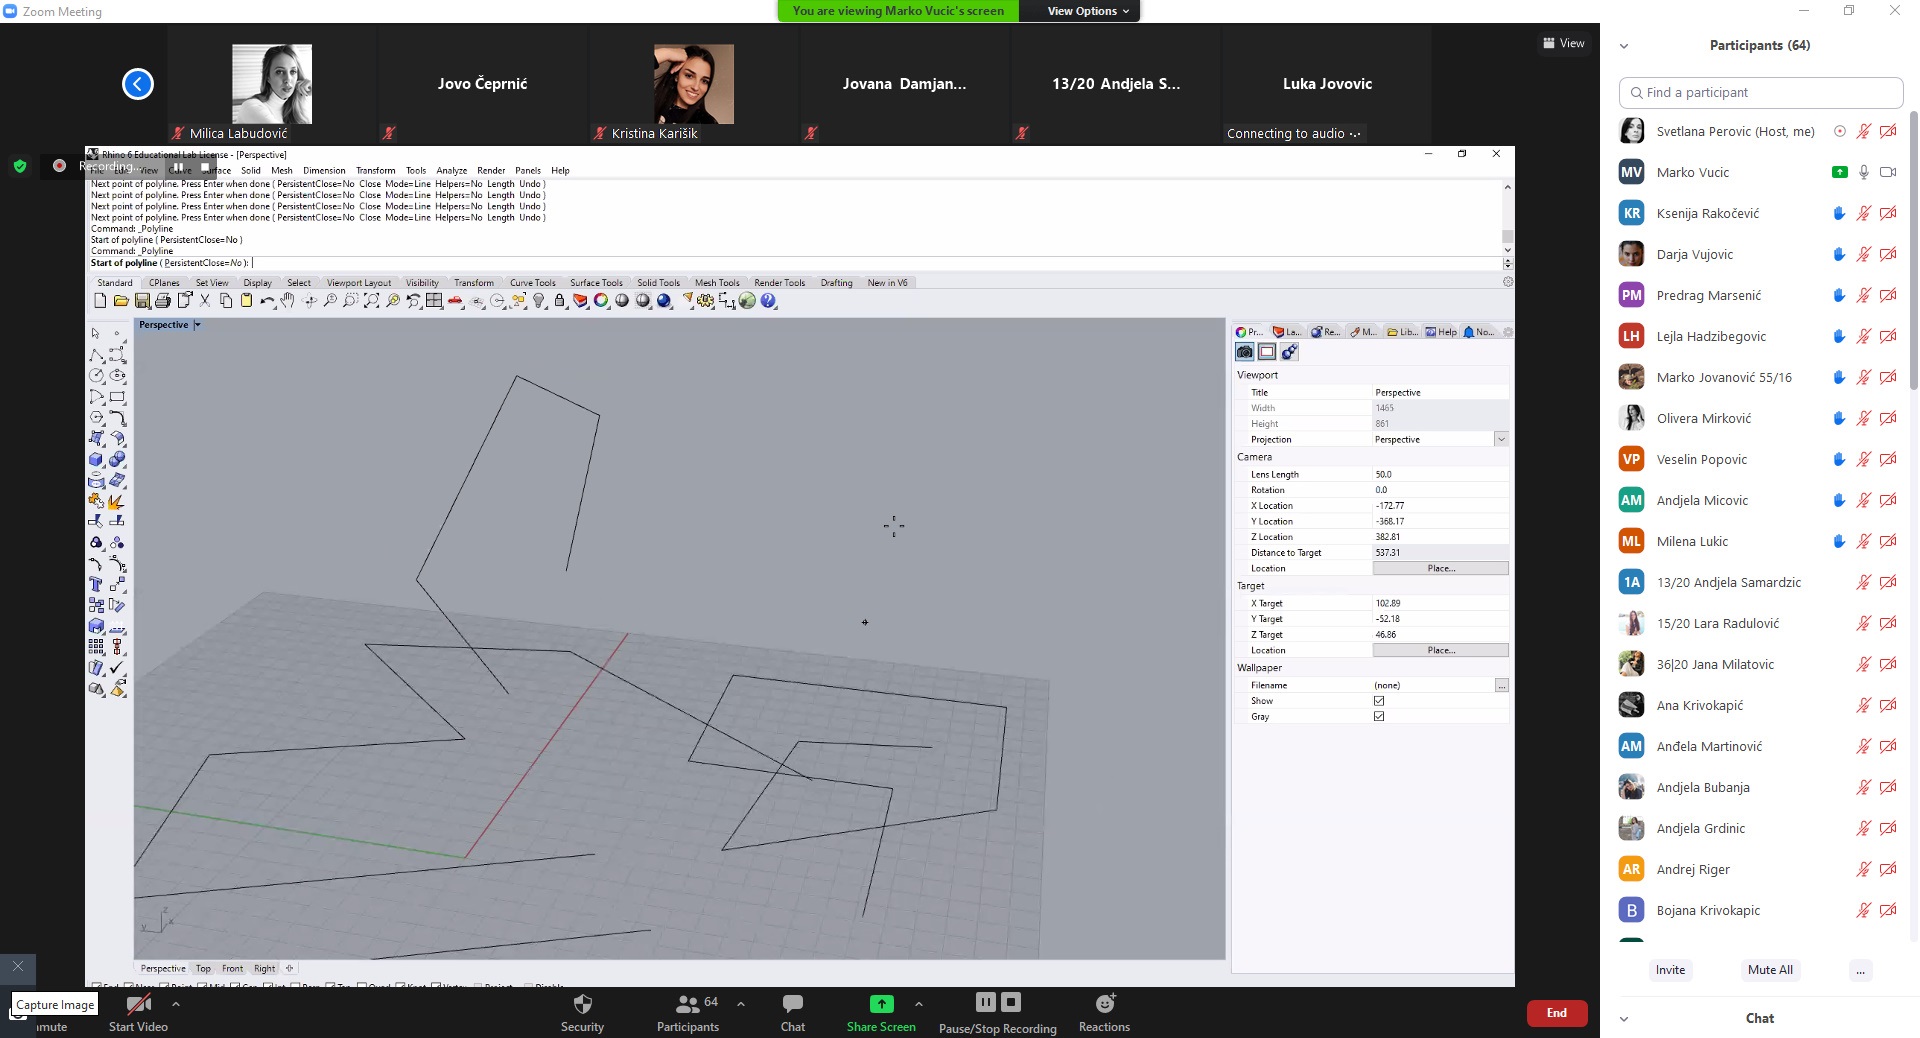Click the Explode icon in left sidebar
The height and width of the screenshot is (1038, 1920).
coord(117,502)
